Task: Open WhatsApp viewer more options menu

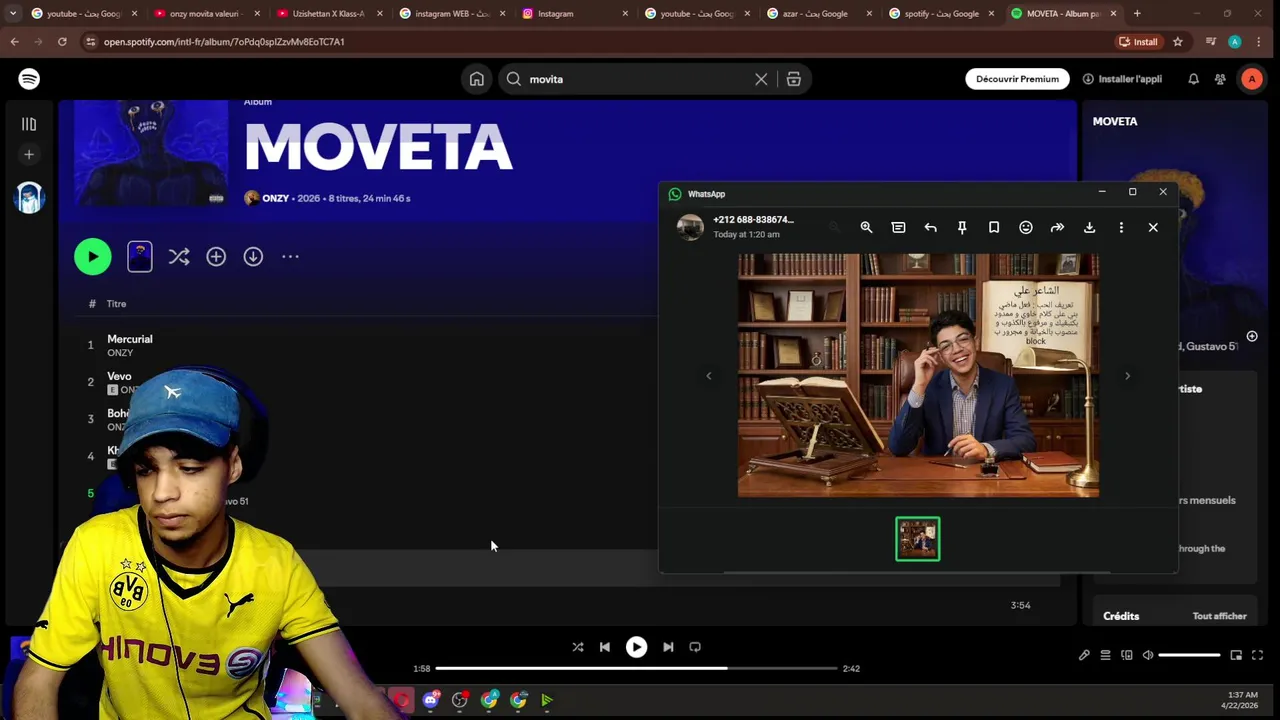Action: (1121, 228)
